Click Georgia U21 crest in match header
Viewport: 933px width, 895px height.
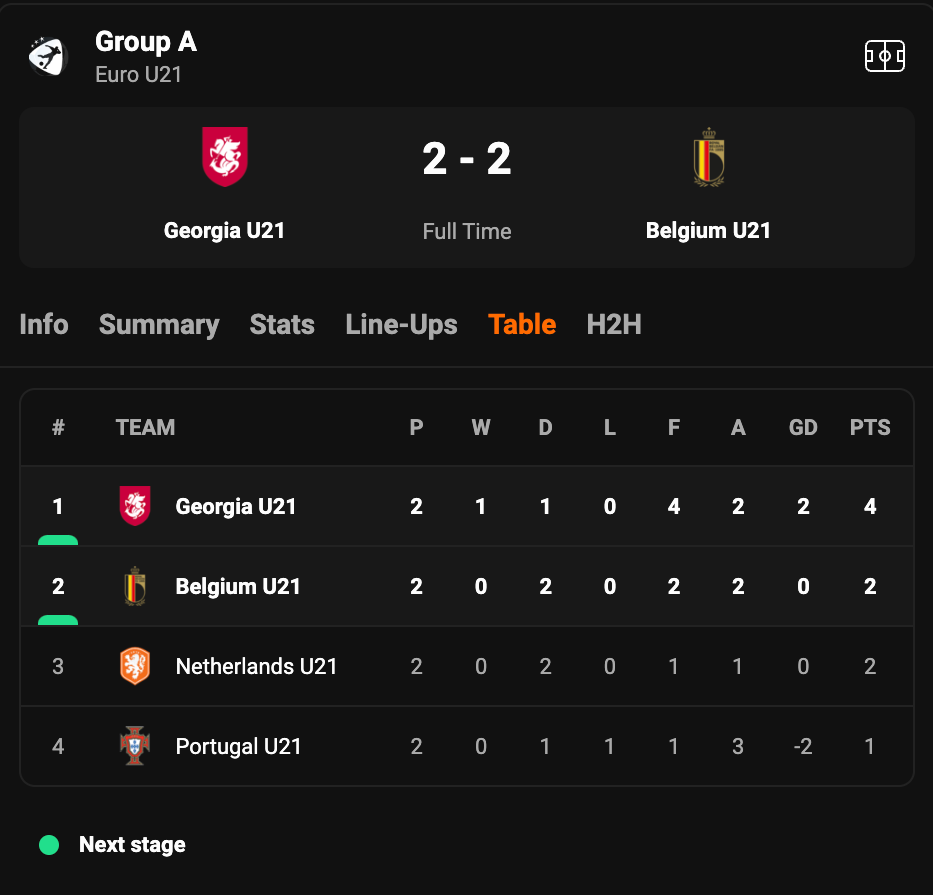[x=224, y=157]
